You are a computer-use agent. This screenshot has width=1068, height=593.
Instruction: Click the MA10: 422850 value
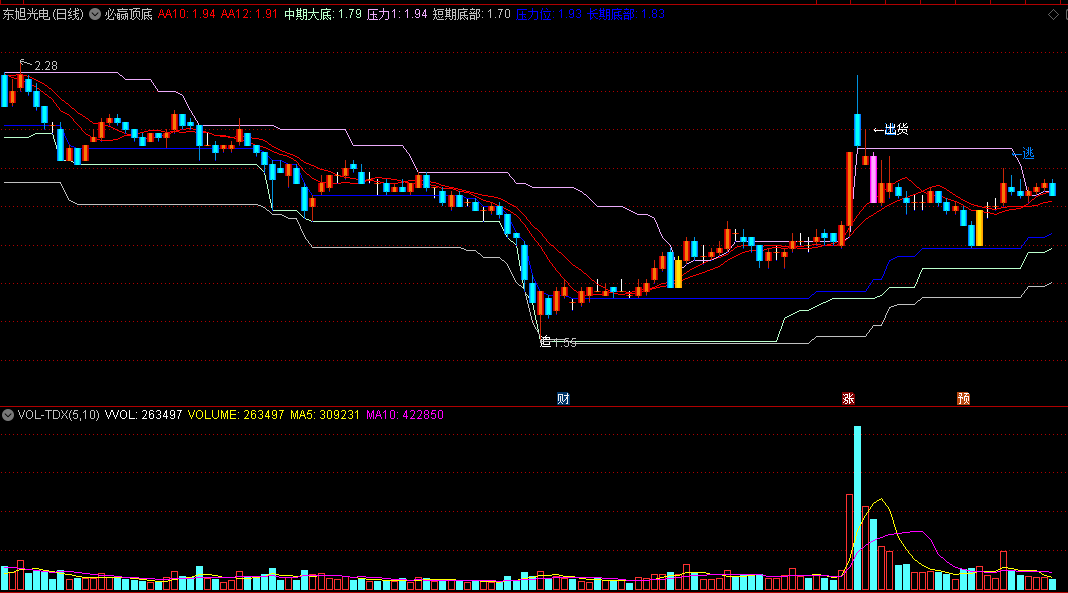pos(405,415)
